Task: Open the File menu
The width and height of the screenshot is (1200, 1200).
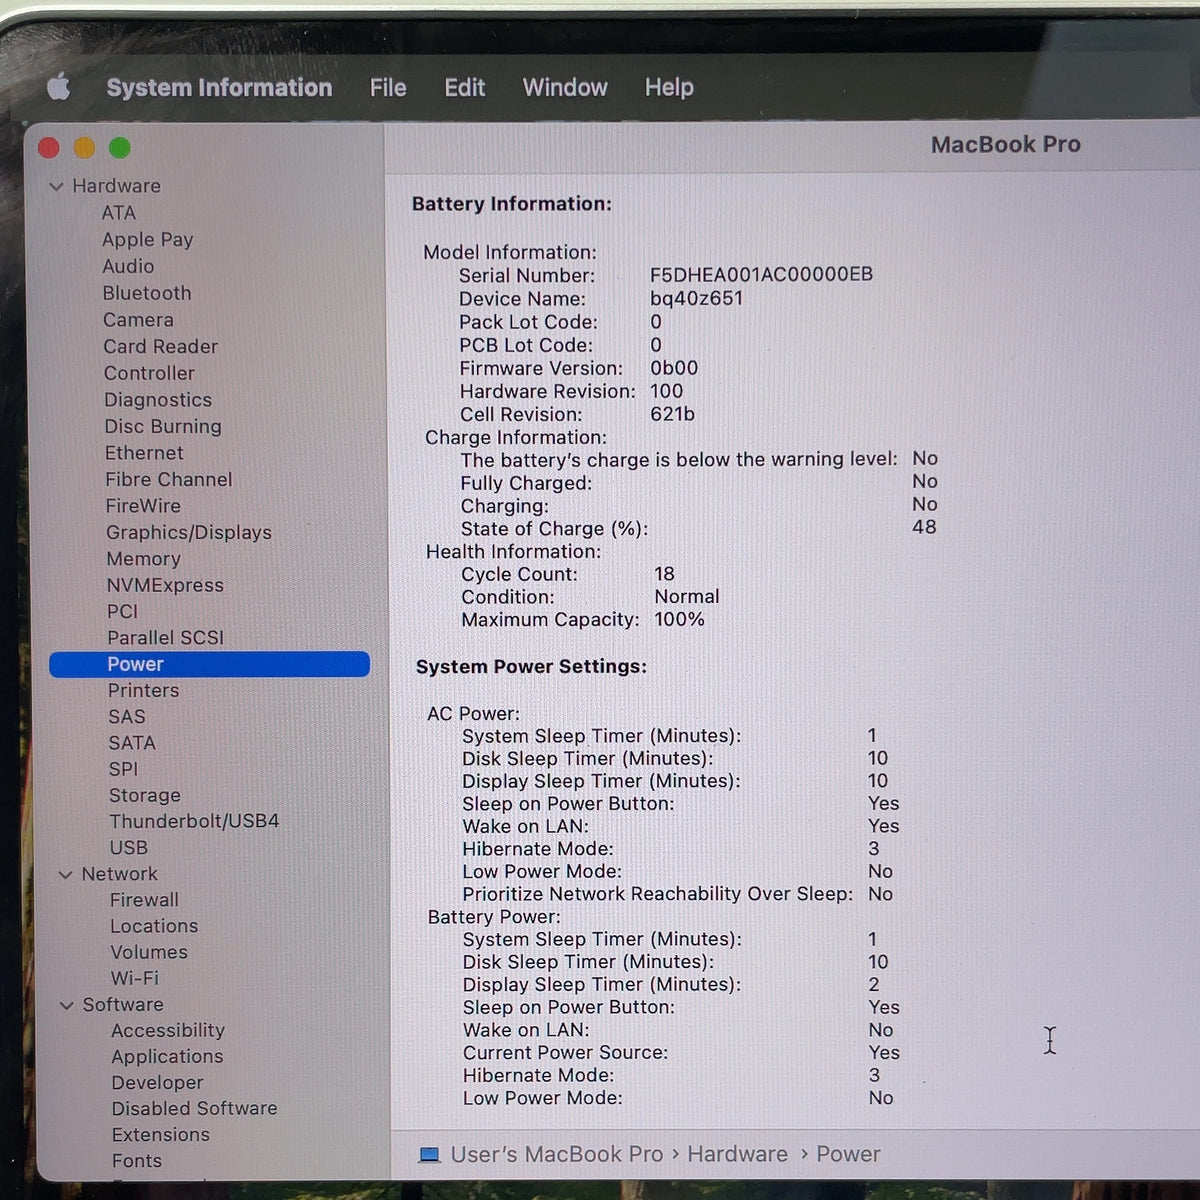Action: coord(388,88)
